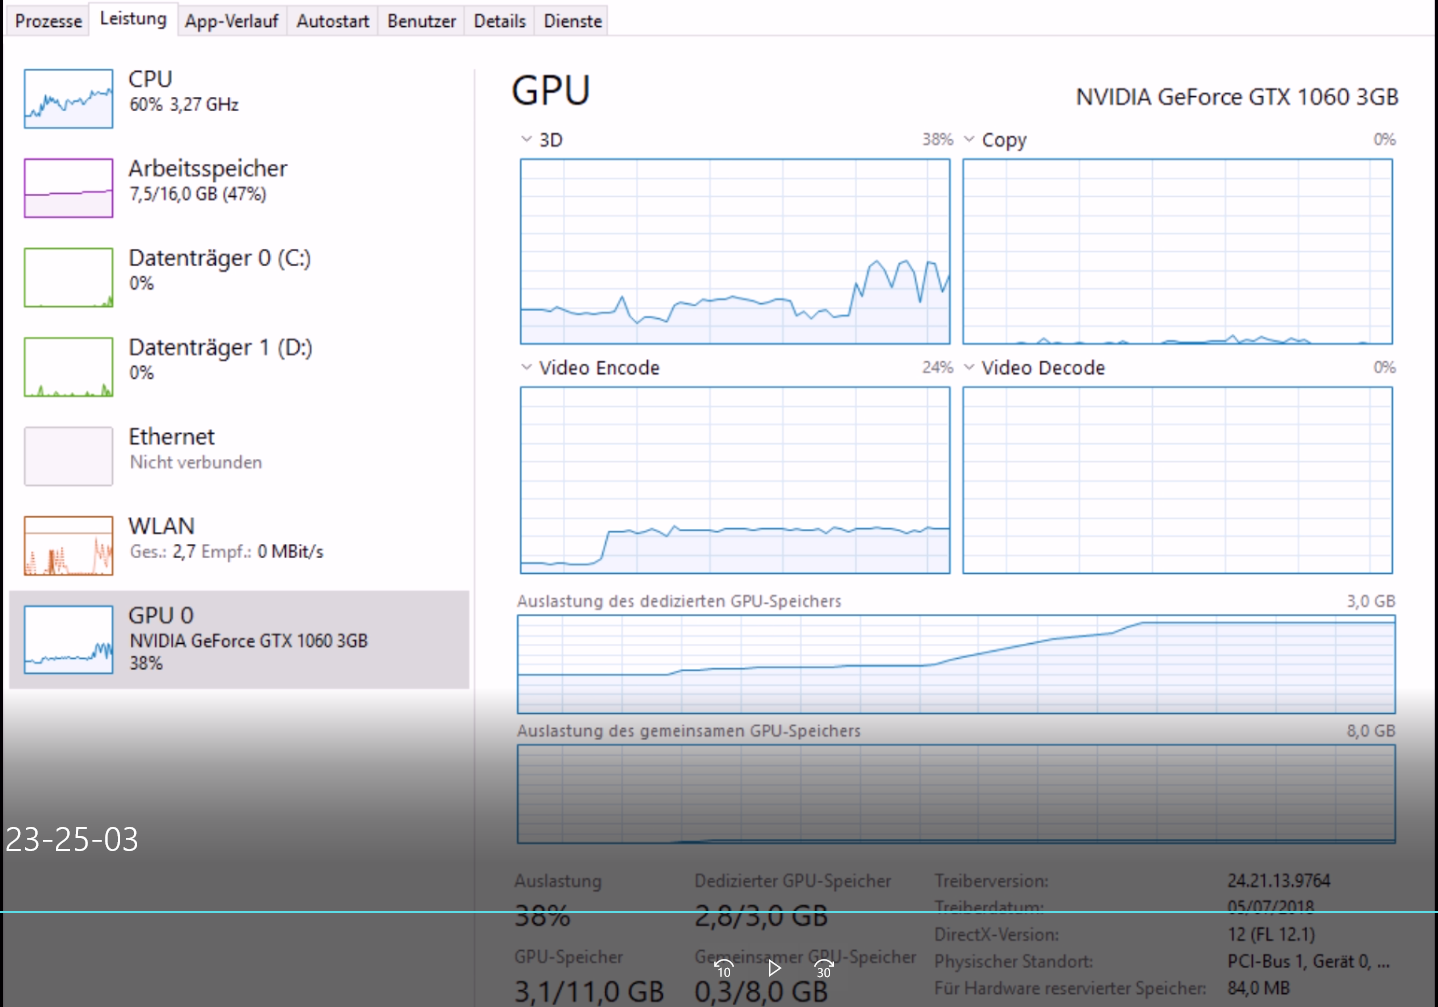Viewport: 1438px width, 1007px height.
Task: Go to the Dienste tab
Action: 573,21
